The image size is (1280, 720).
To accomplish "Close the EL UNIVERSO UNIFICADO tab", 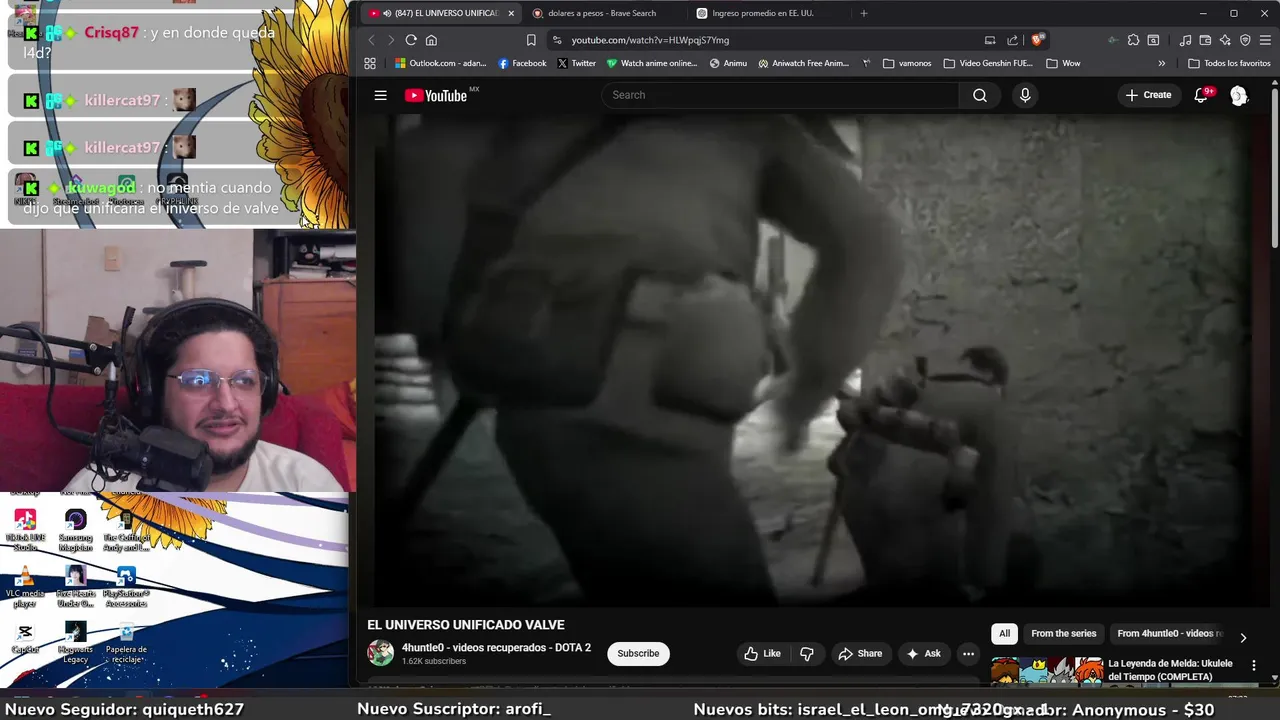I will 510,13.
